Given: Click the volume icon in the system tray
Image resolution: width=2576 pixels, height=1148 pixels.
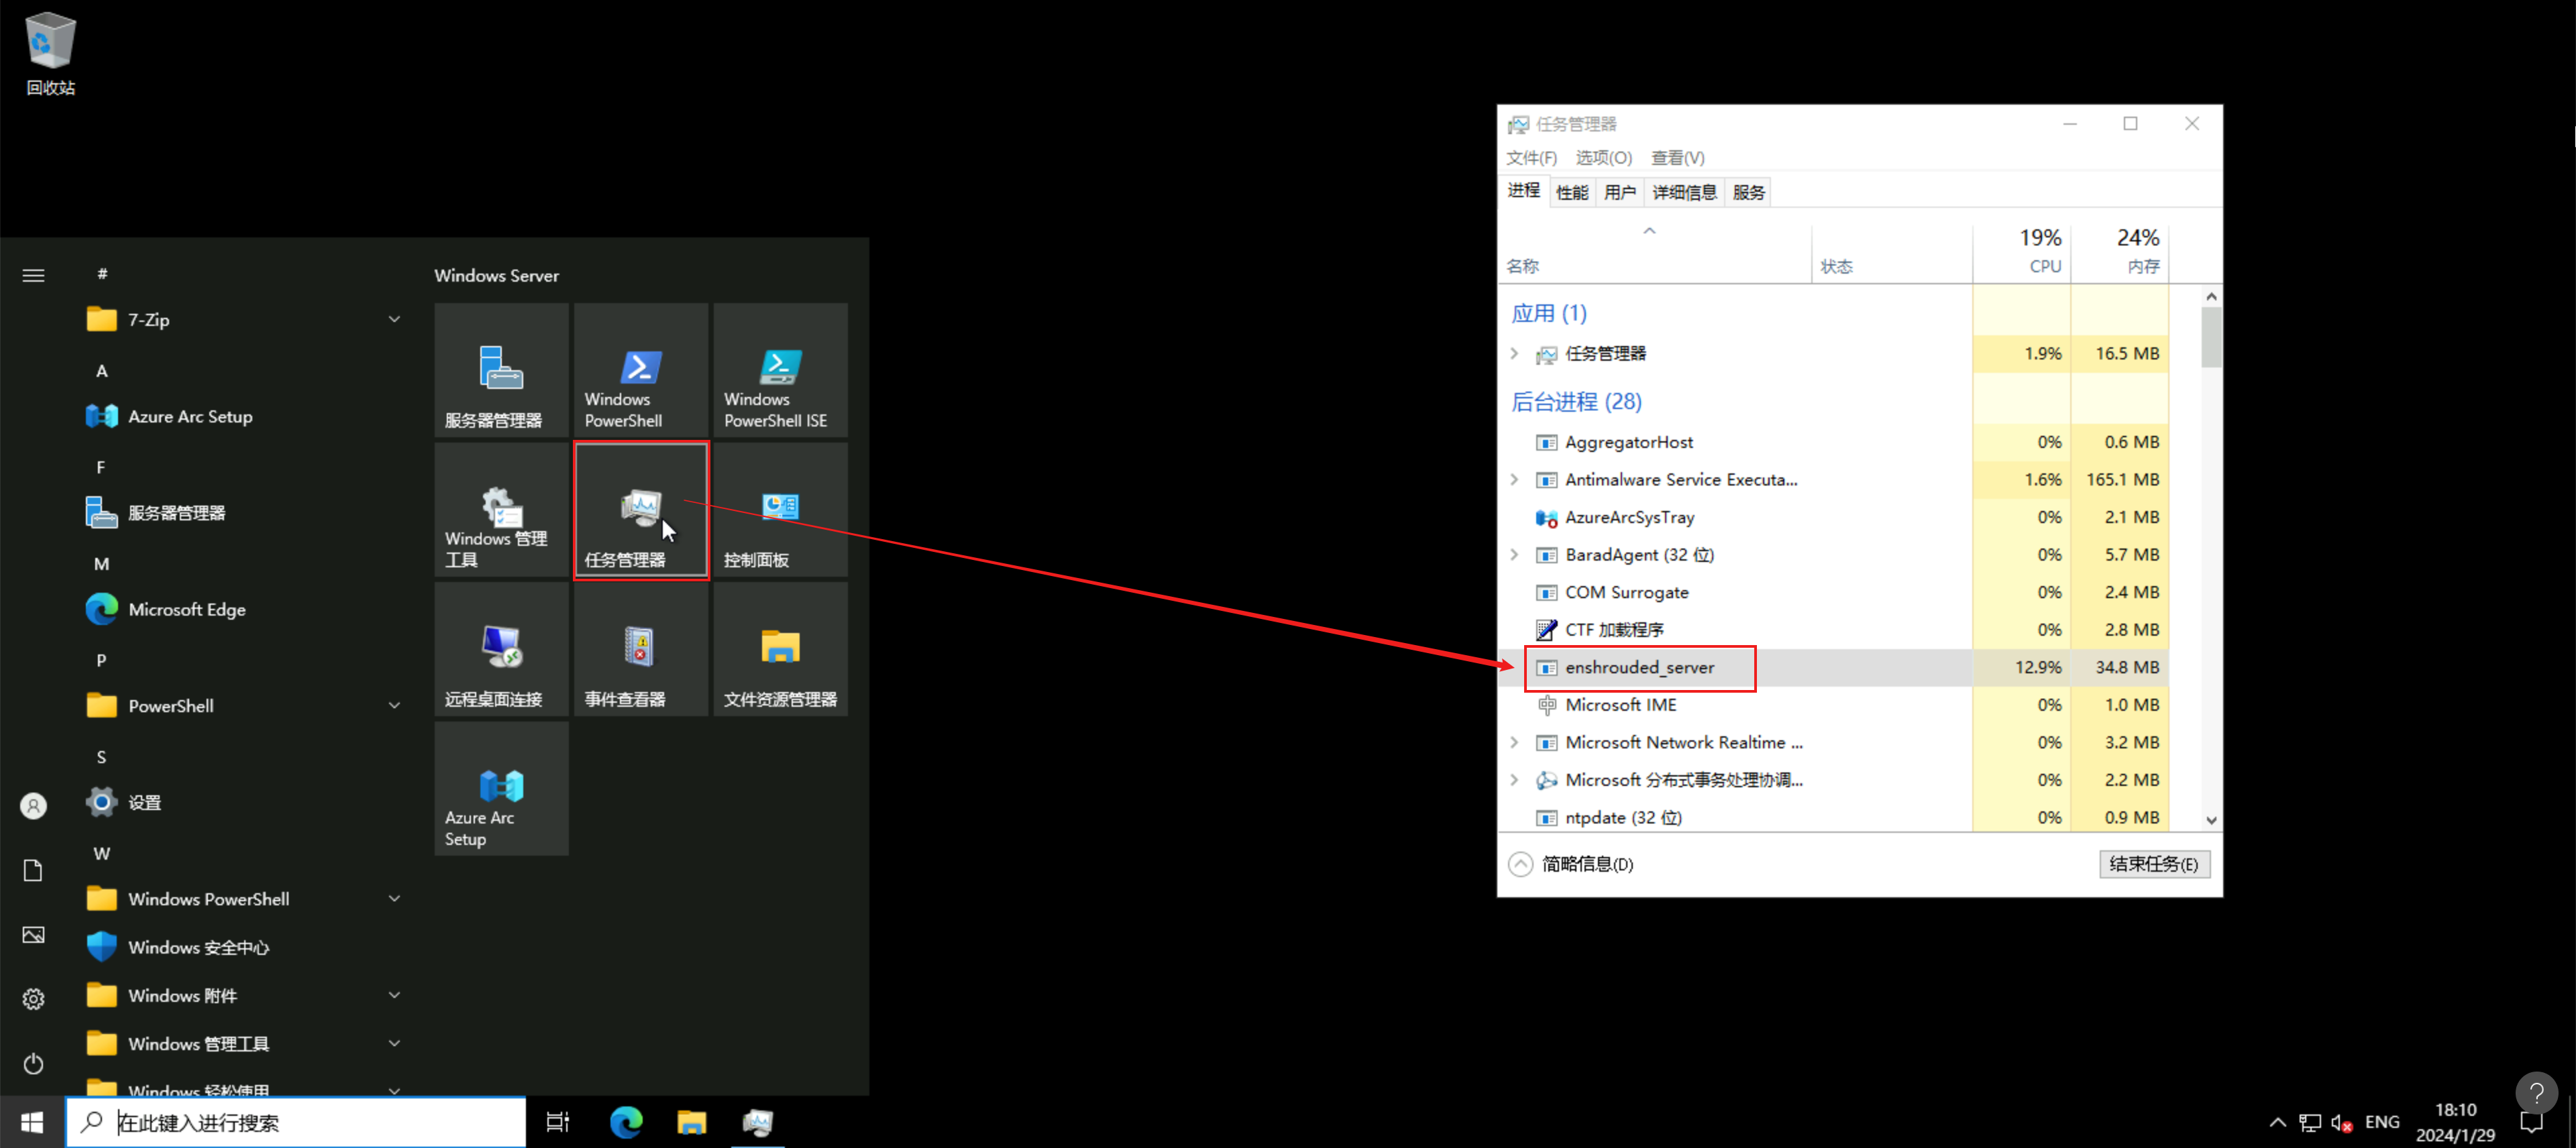Looking at the screenshot, I should (x=2341, y=1123).
